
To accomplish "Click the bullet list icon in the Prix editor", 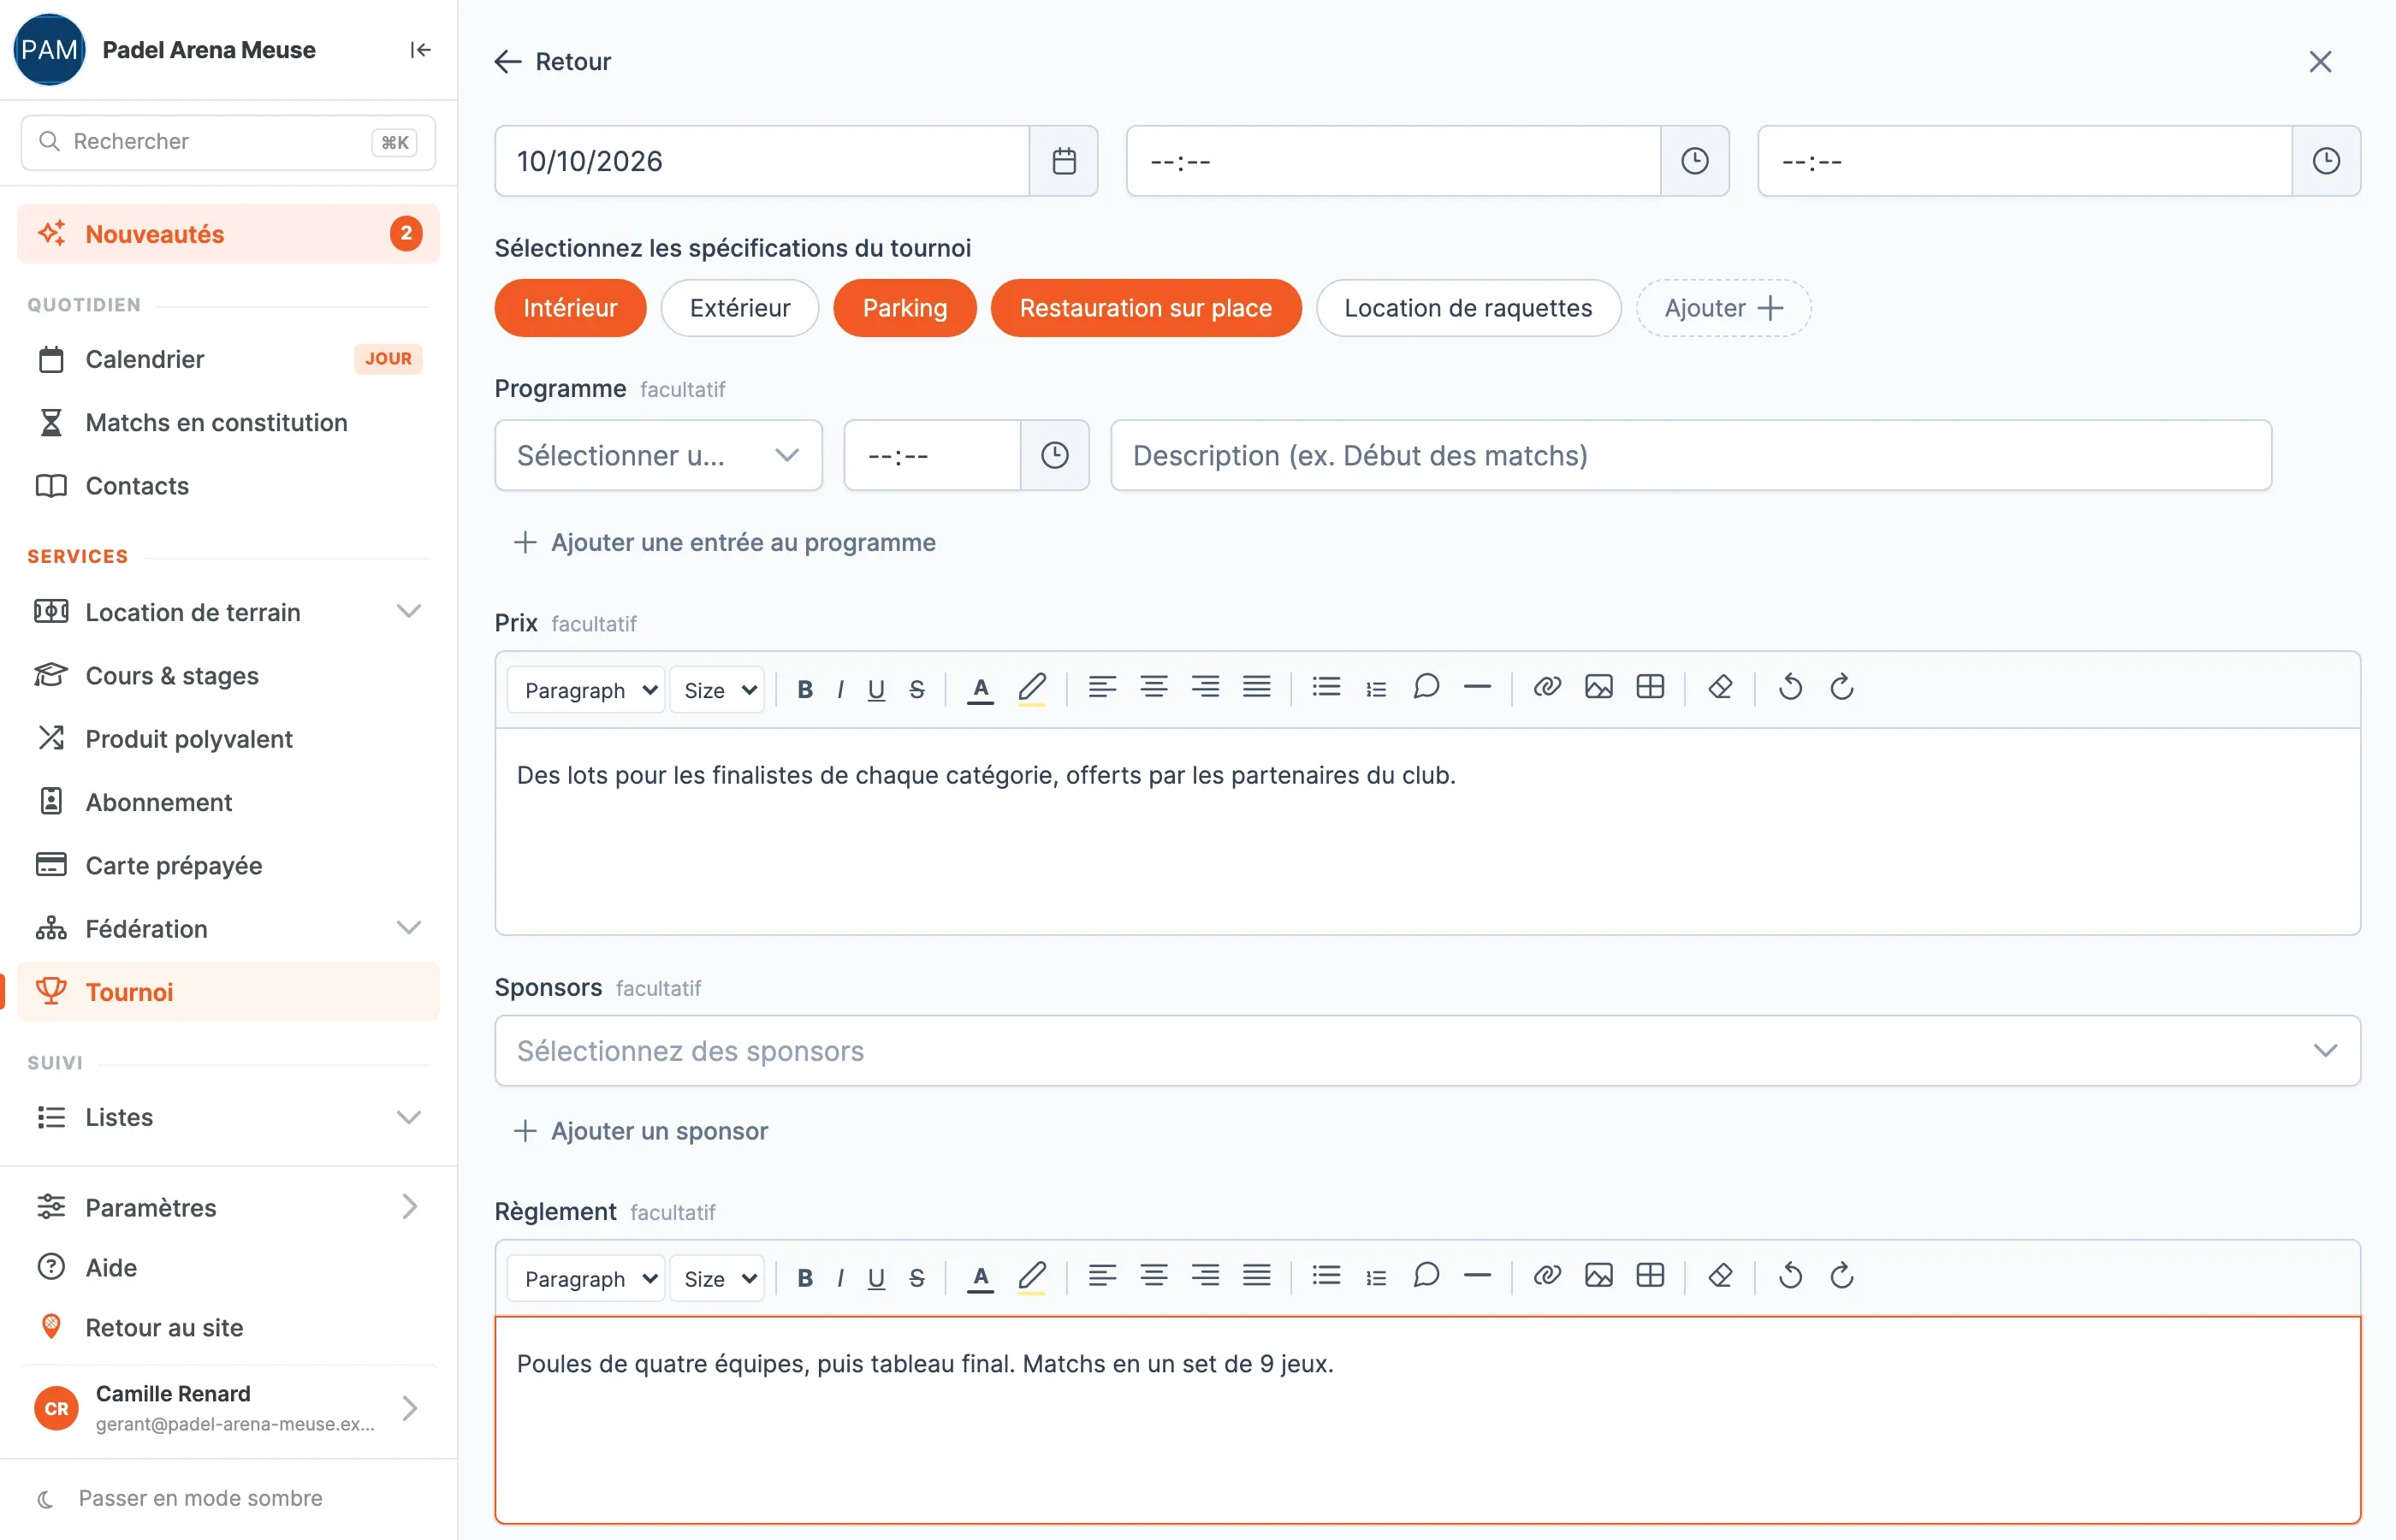I will [1326, 688].
